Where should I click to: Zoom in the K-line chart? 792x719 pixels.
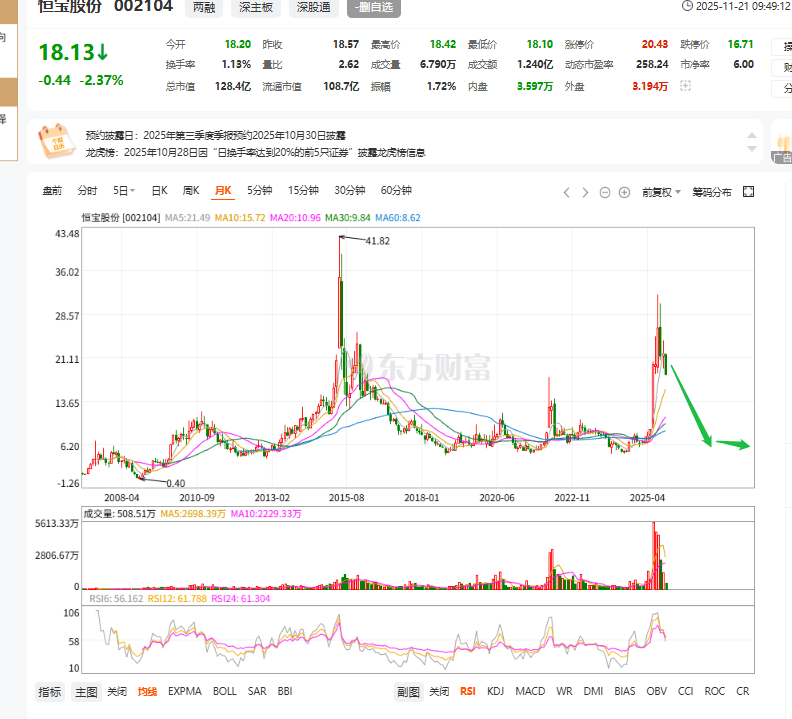click(624, 193)
